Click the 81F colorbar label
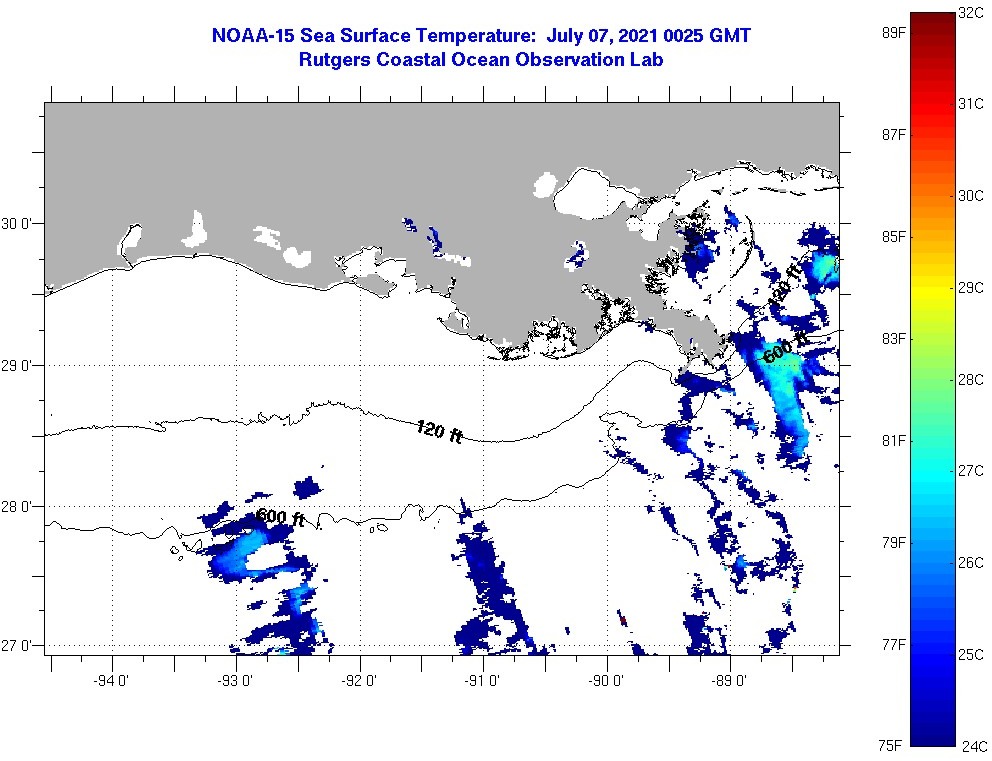 coord(894,440)
